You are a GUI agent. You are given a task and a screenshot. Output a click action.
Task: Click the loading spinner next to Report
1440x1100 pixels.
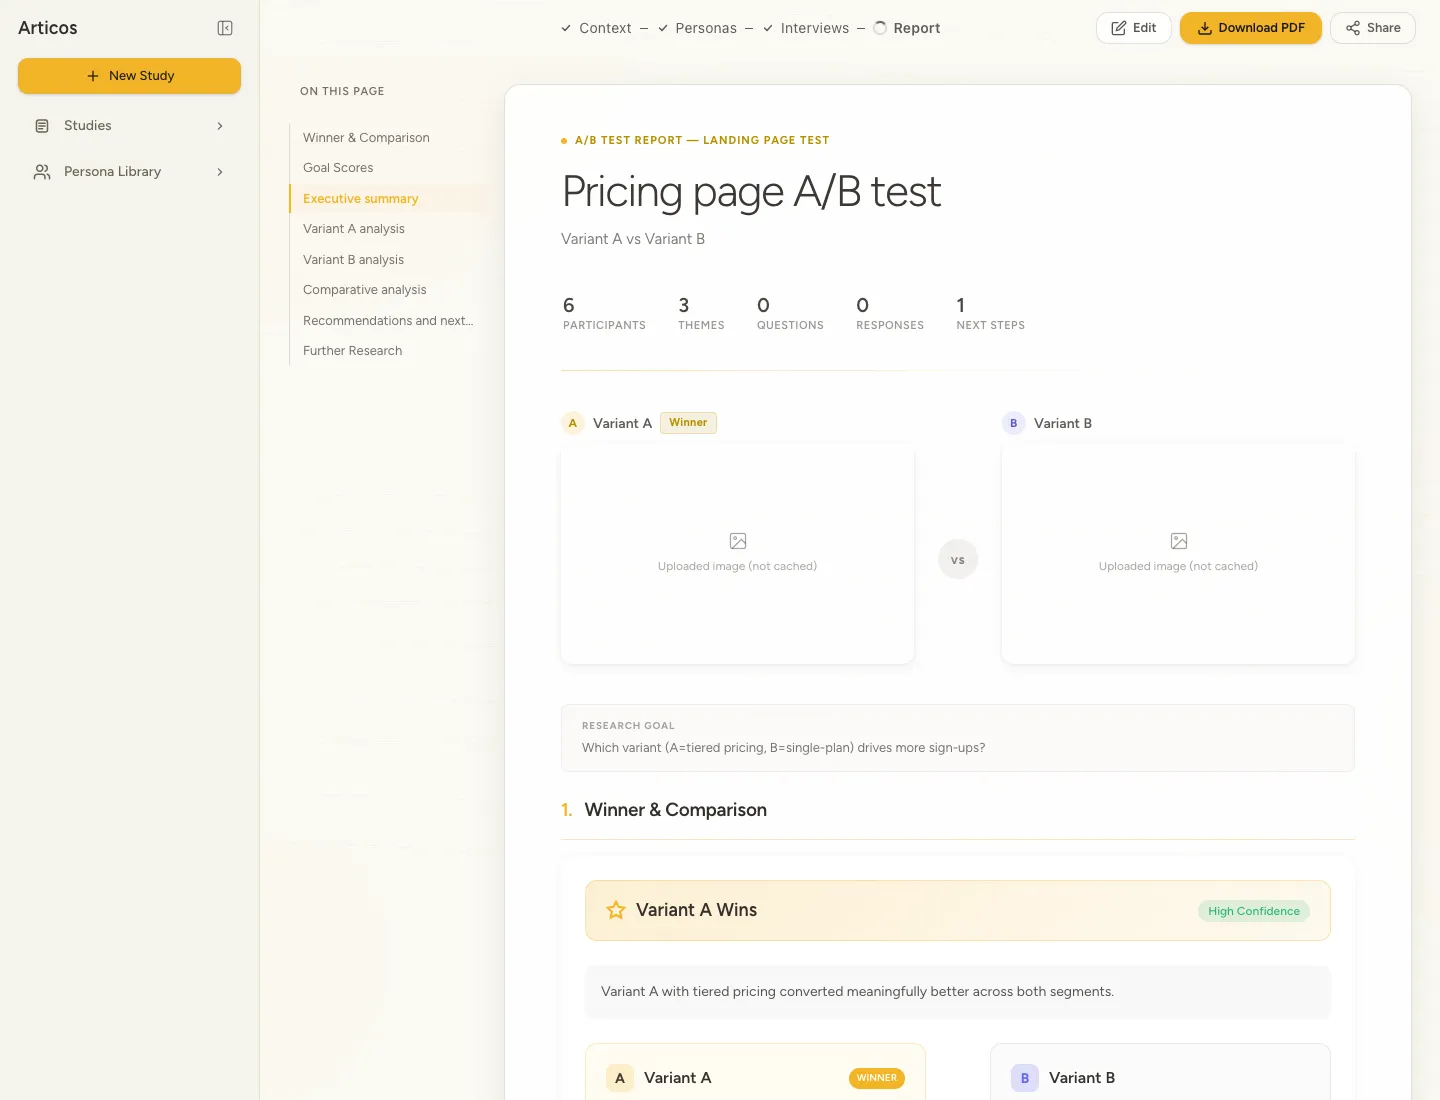[x=880, y=28]
